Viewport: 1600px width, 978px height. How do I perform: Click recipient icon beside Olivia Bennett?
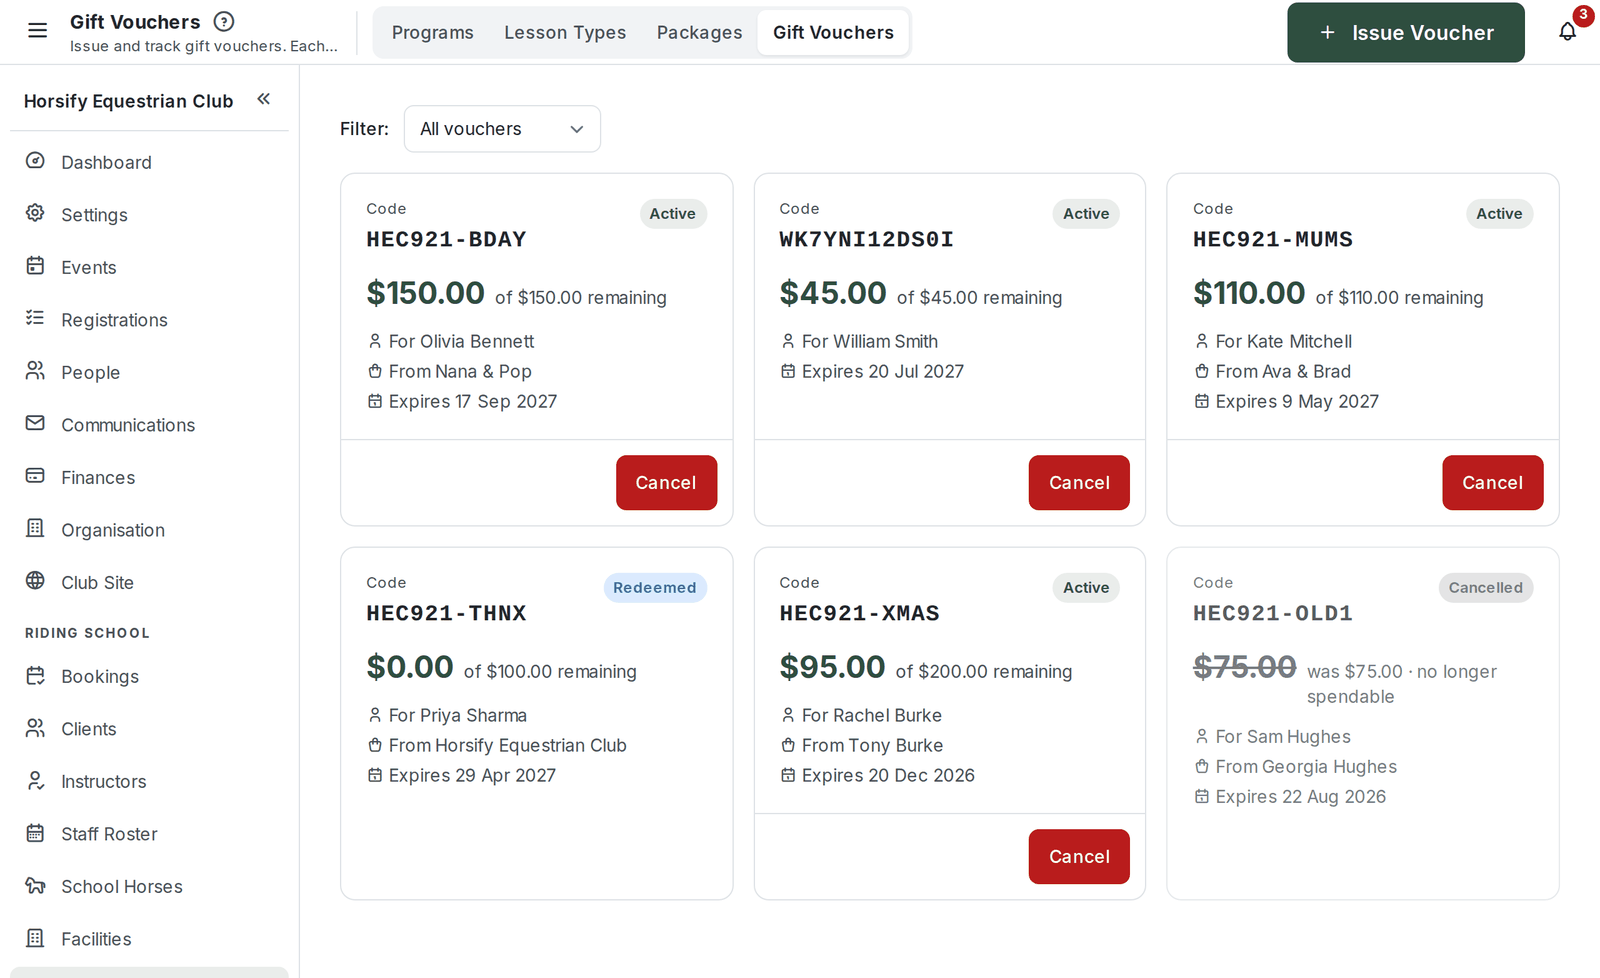coord(375,341)
